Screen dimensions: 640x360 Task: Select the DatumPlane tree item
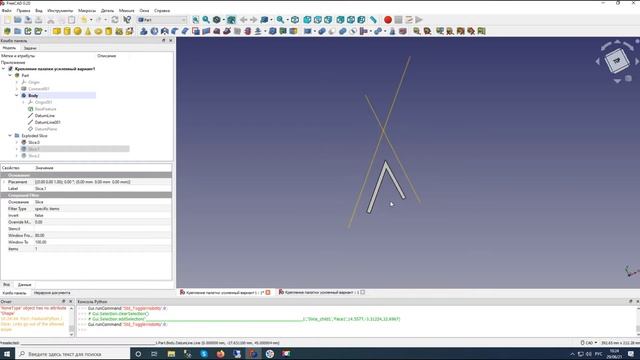46,129
